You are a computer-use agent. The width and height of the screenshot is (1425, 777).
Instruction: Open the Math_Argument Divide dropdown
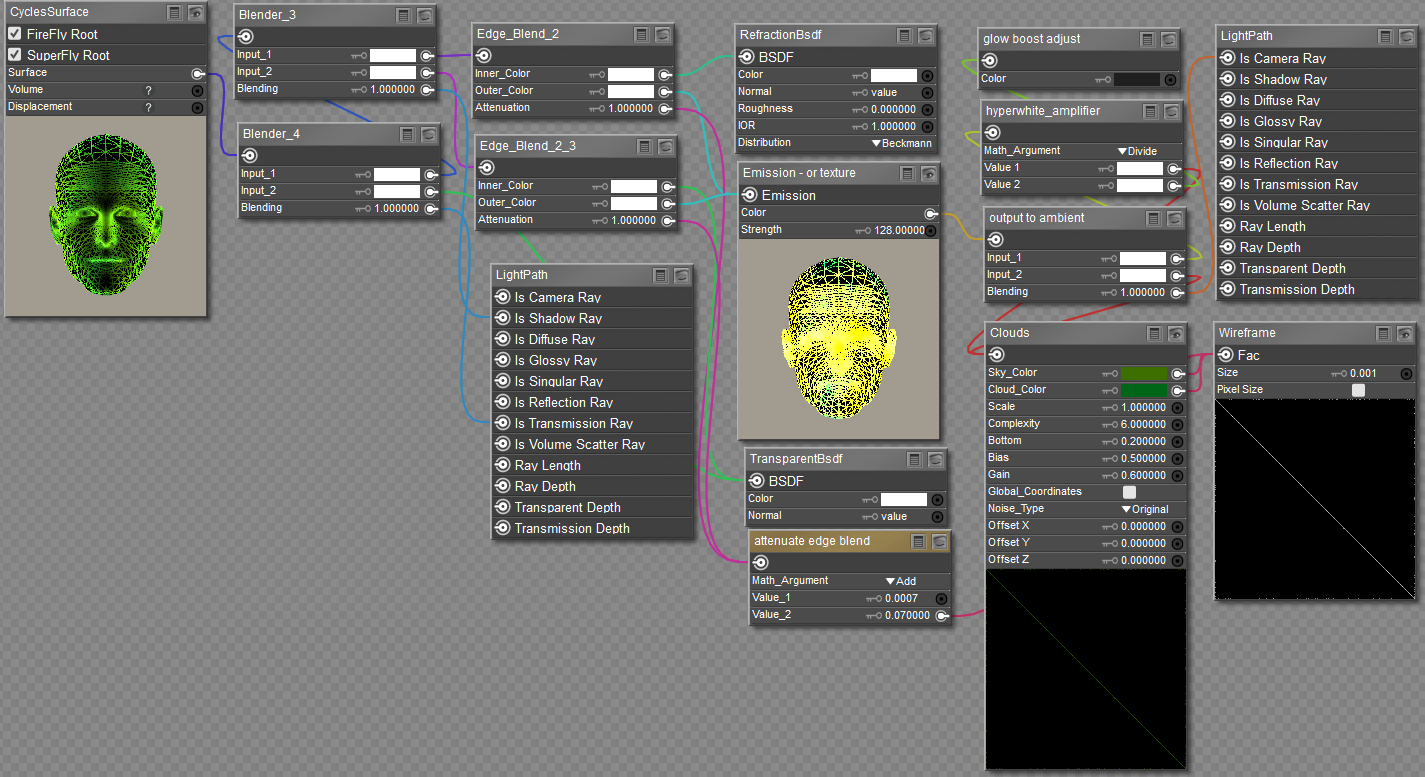coord(1136,151)
